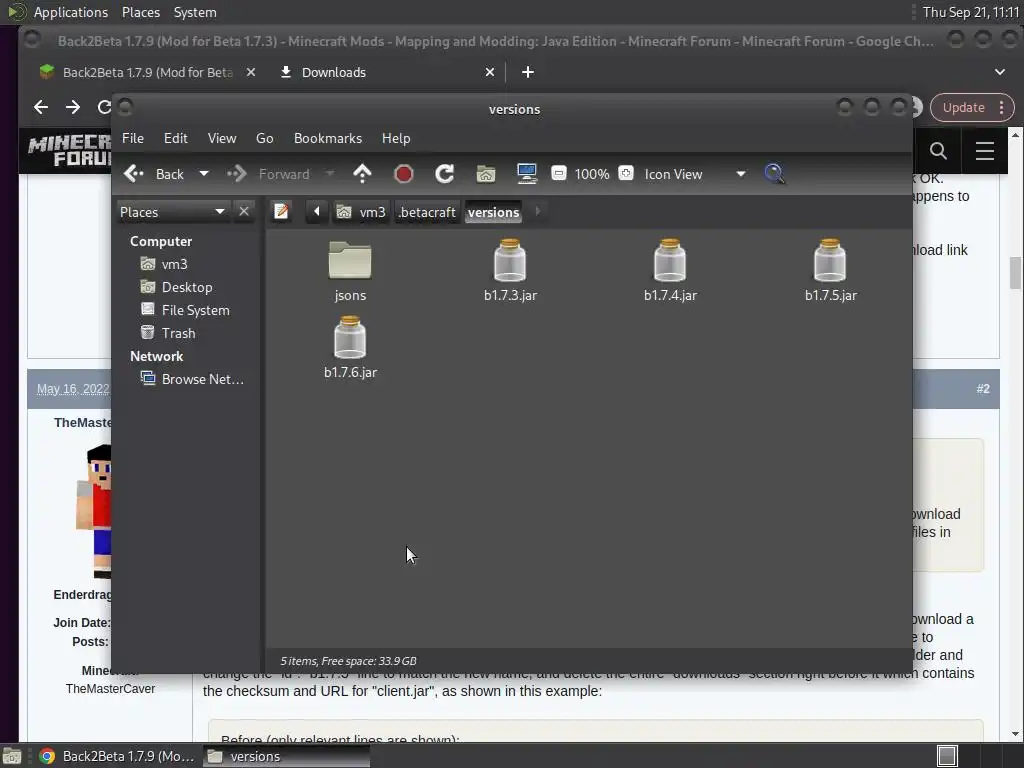Go back with the Back arrow button
This screenshot has width=1024, height=768.
pyautogui.click(x=154, y=174)
